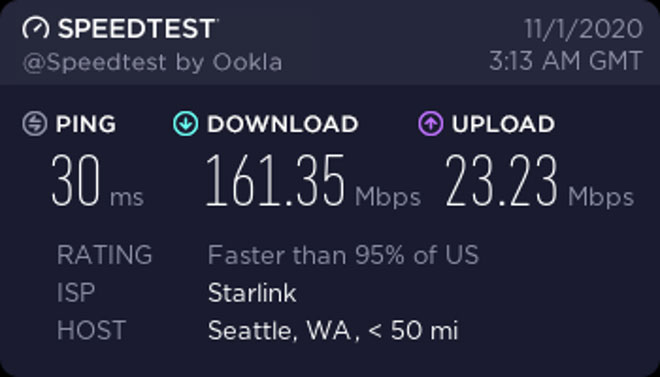
Task: Select the 11/1/2020 date text
Action: pos(583,29)
